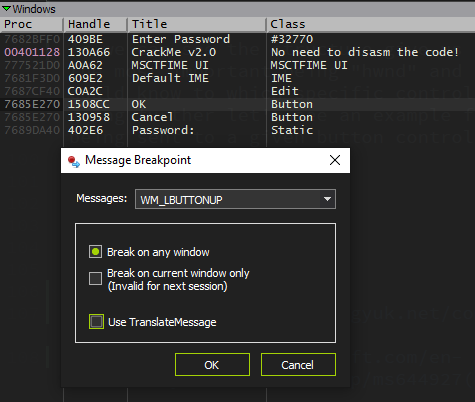Click the Handle column header
This screenshot has width=475, height=402.
coord(95,24)
